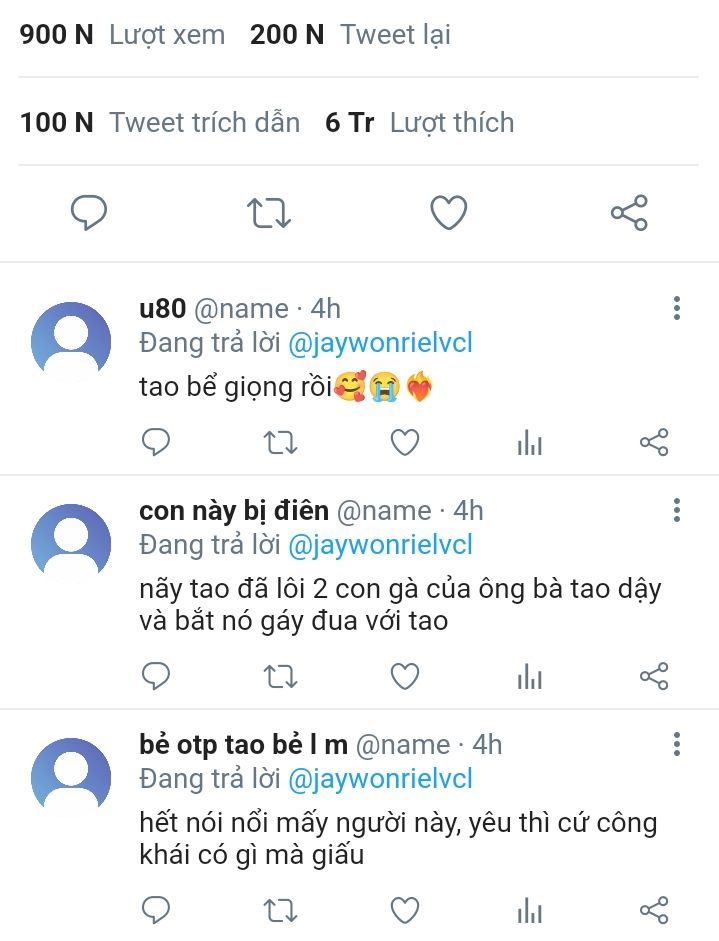
Task: Retweet the 'con này bị điên' reply
Action: click(280, 677)
